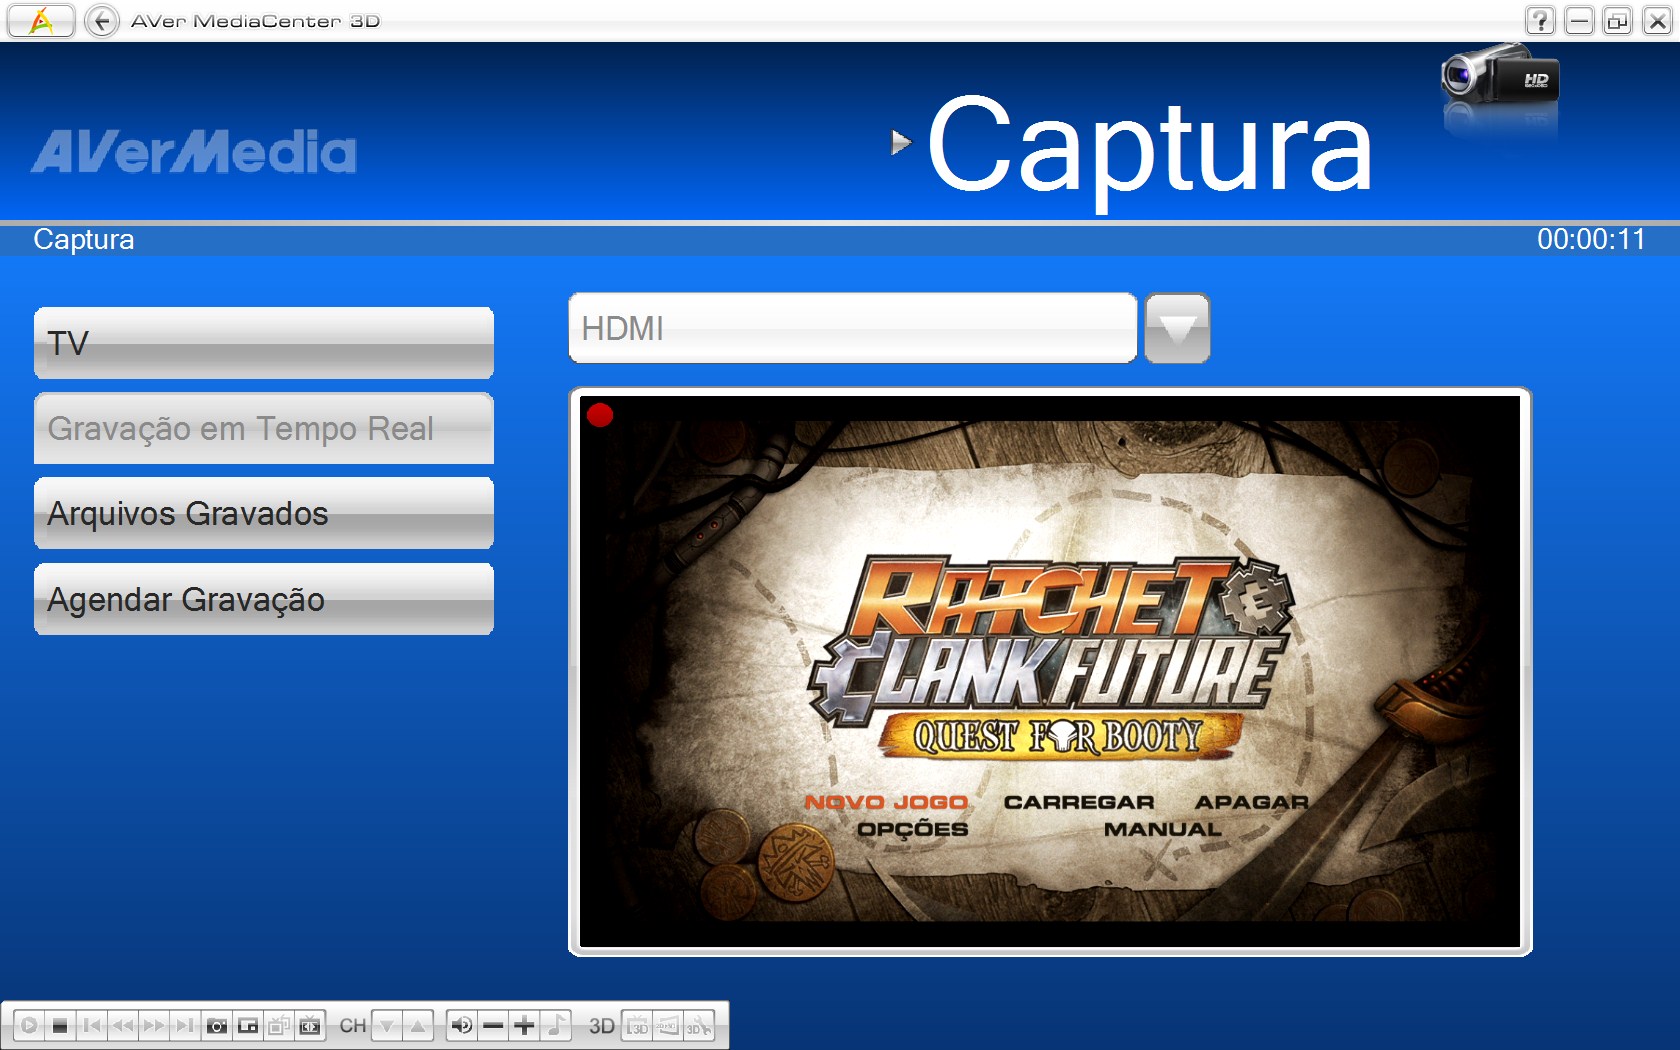
Task: Click the back arrow in title bar
Action: point(102,20)
